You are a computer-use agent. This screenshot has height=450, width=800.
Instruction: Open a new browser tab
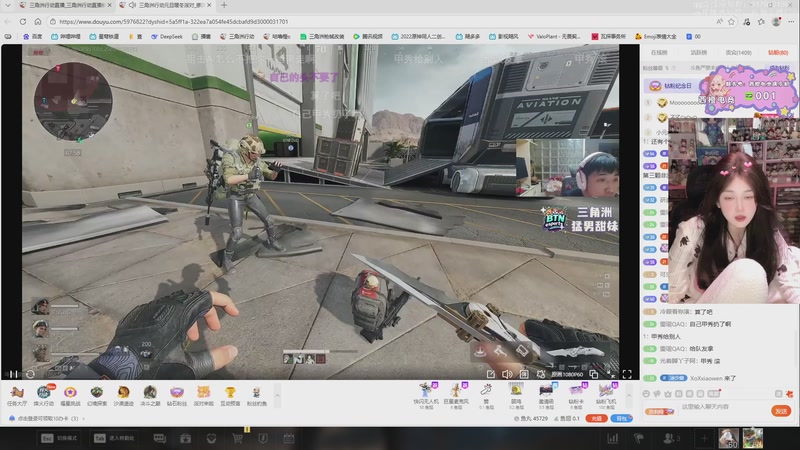(x=224, y=5)
